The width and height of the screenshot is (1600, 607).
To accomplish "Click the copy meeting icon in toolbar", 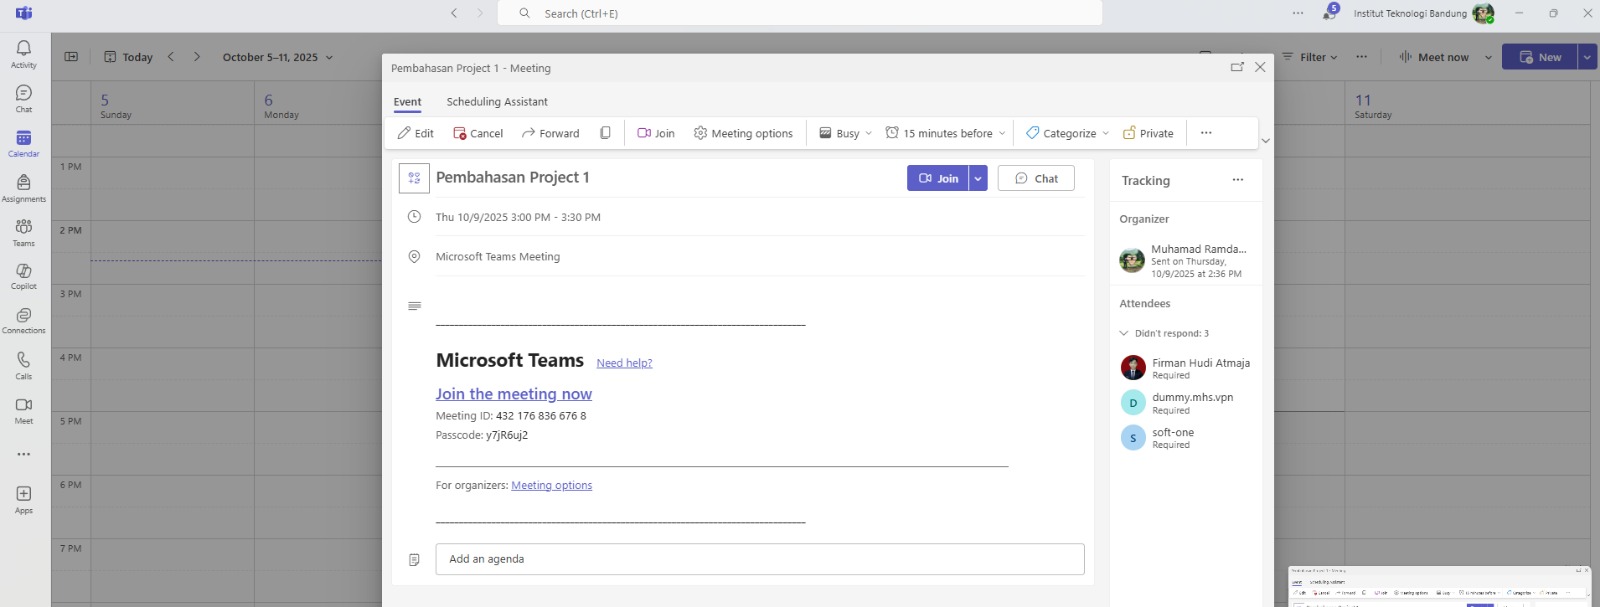I will click(x=605, y=133).
